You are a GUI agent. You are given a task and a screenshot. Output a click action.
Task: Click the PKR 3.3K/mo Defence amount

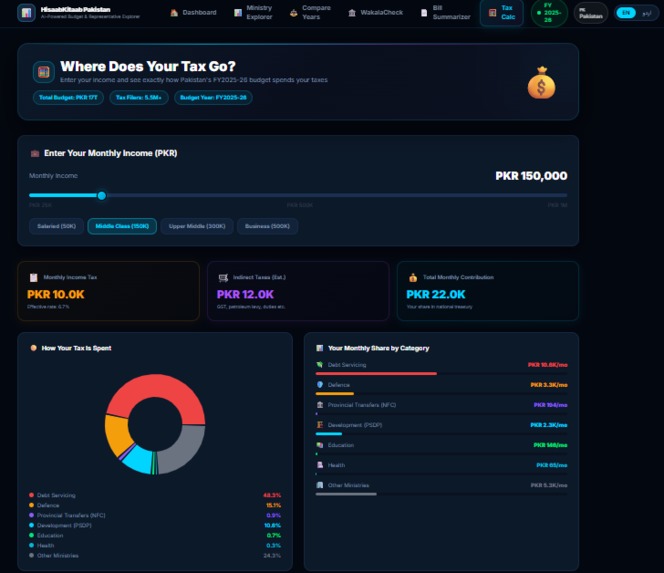click(549, 385)
